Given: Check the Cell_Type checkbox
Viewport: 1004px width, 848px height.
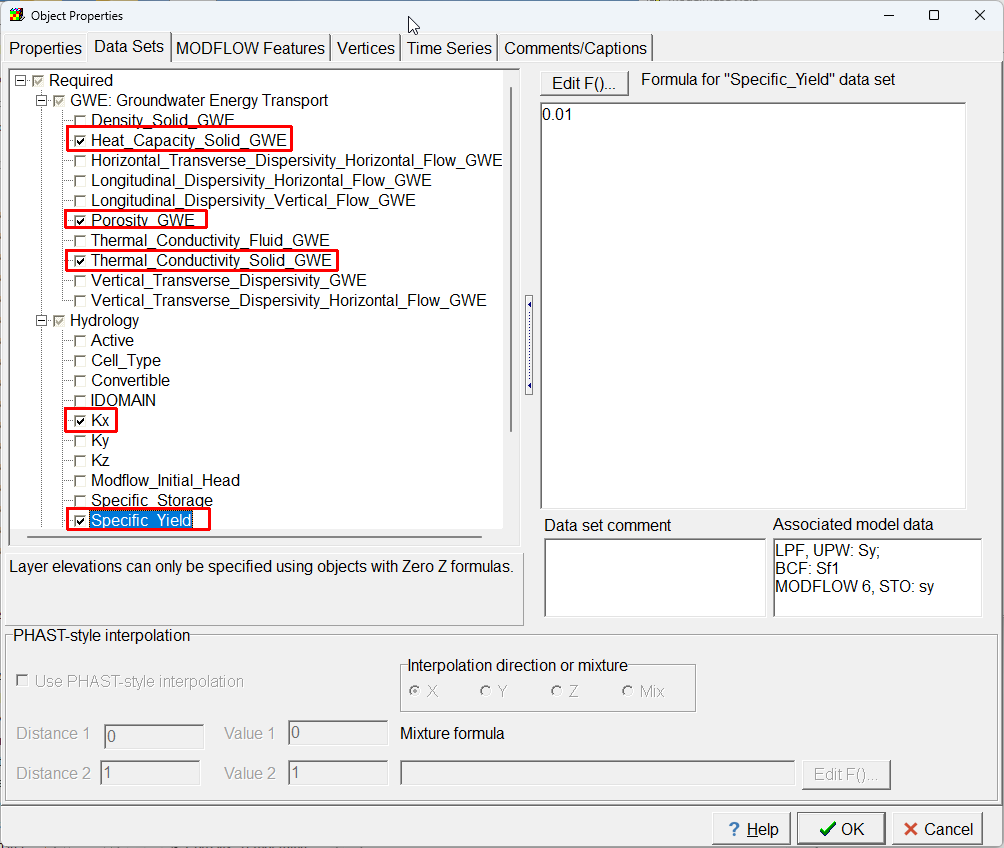Looking at the screenshot, I should point(80,361).
